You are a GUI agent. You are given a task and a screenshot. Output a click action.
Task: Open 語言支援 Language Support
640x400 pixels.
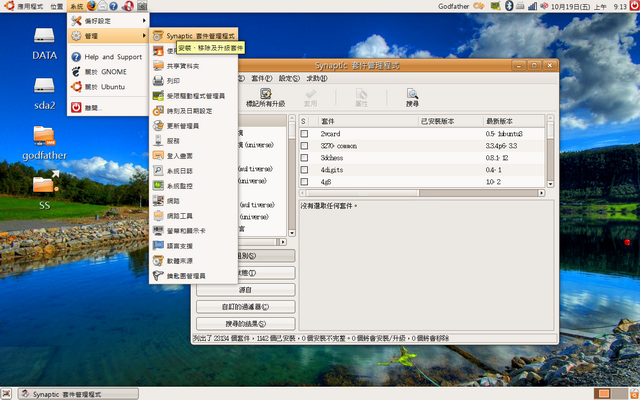pos(193,246)
